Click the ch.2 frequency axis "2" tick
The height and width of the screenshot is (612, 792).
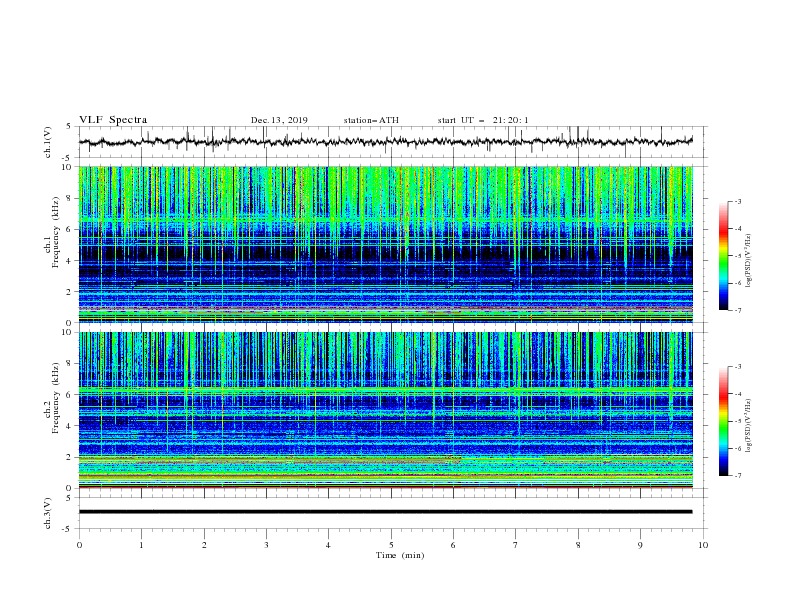tap(69, 457)
